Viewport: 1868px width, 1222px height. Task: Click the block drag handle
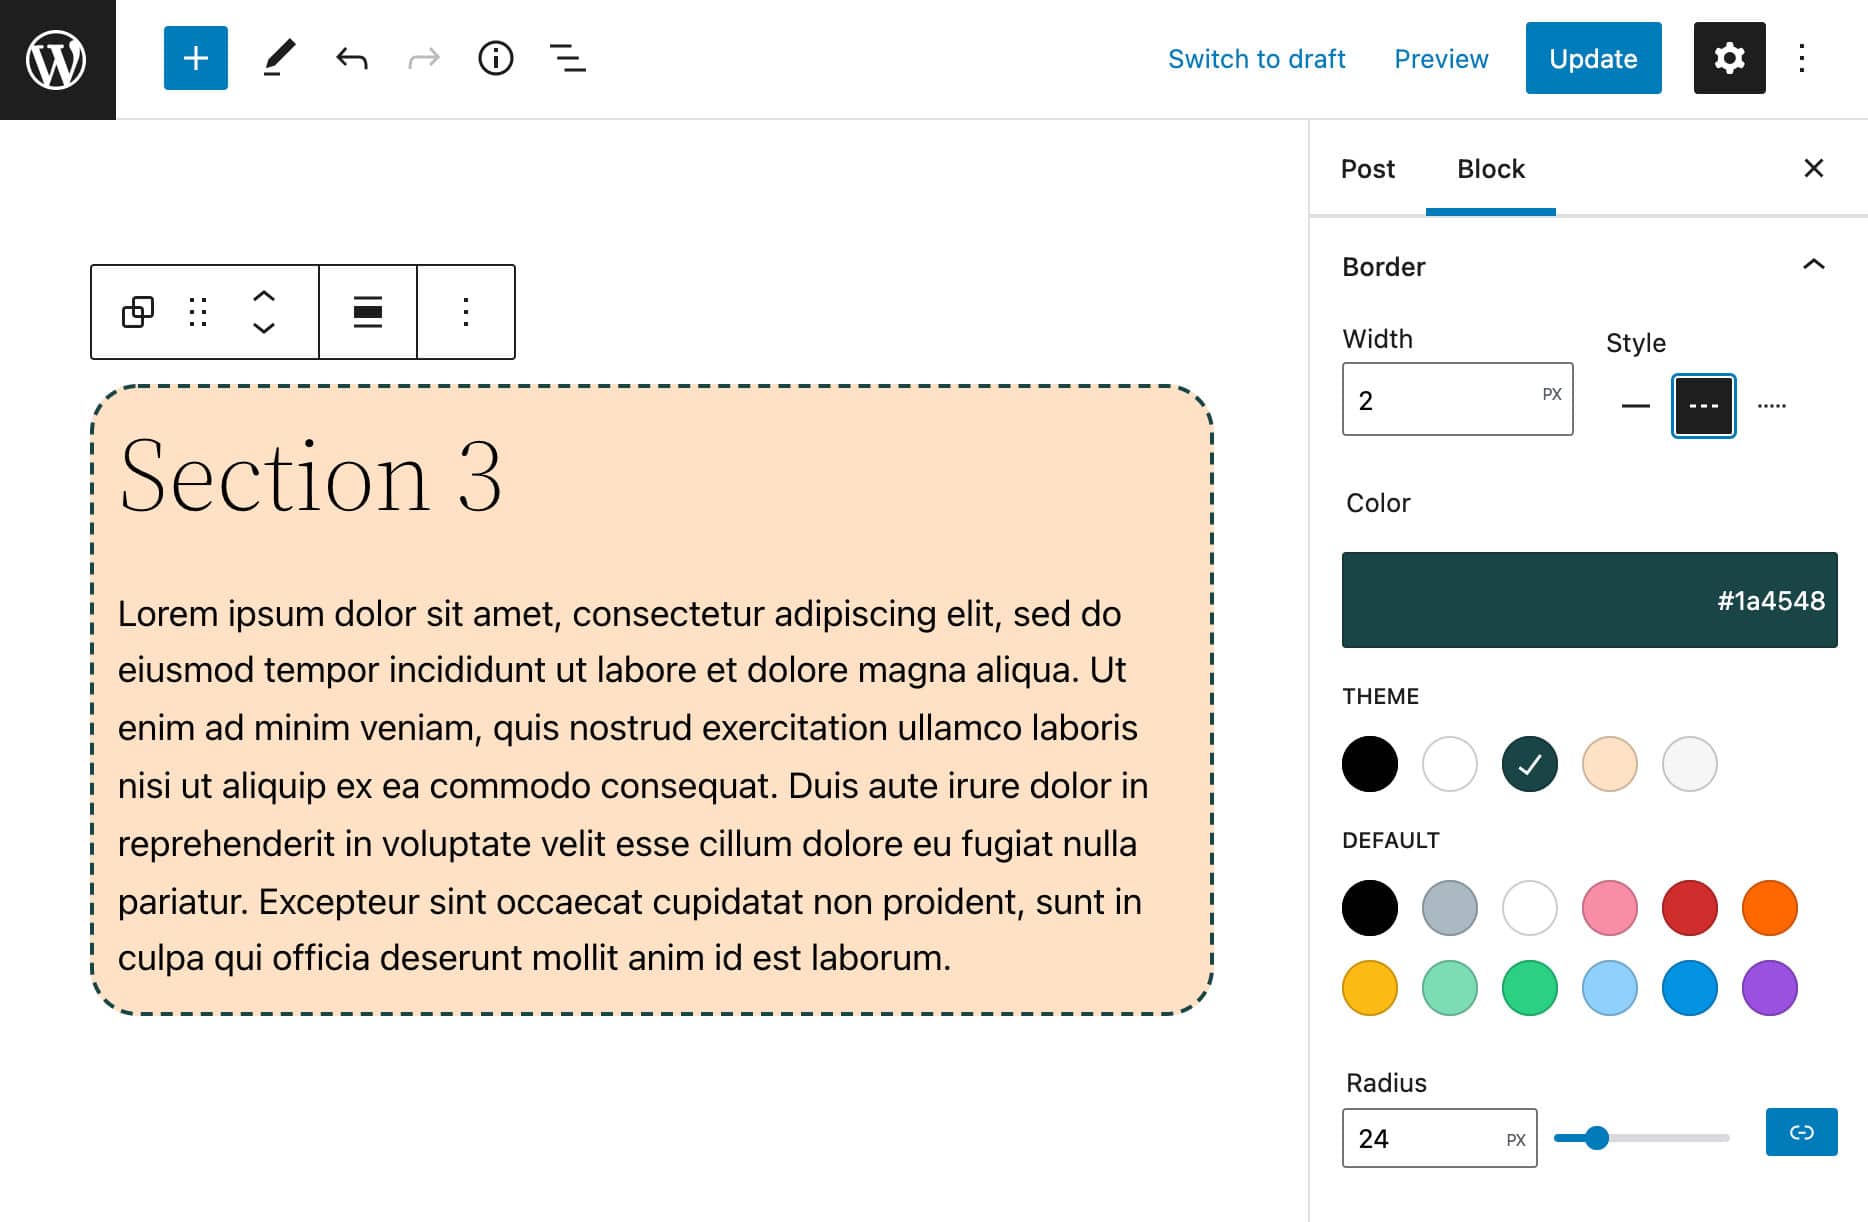[198, 312]
